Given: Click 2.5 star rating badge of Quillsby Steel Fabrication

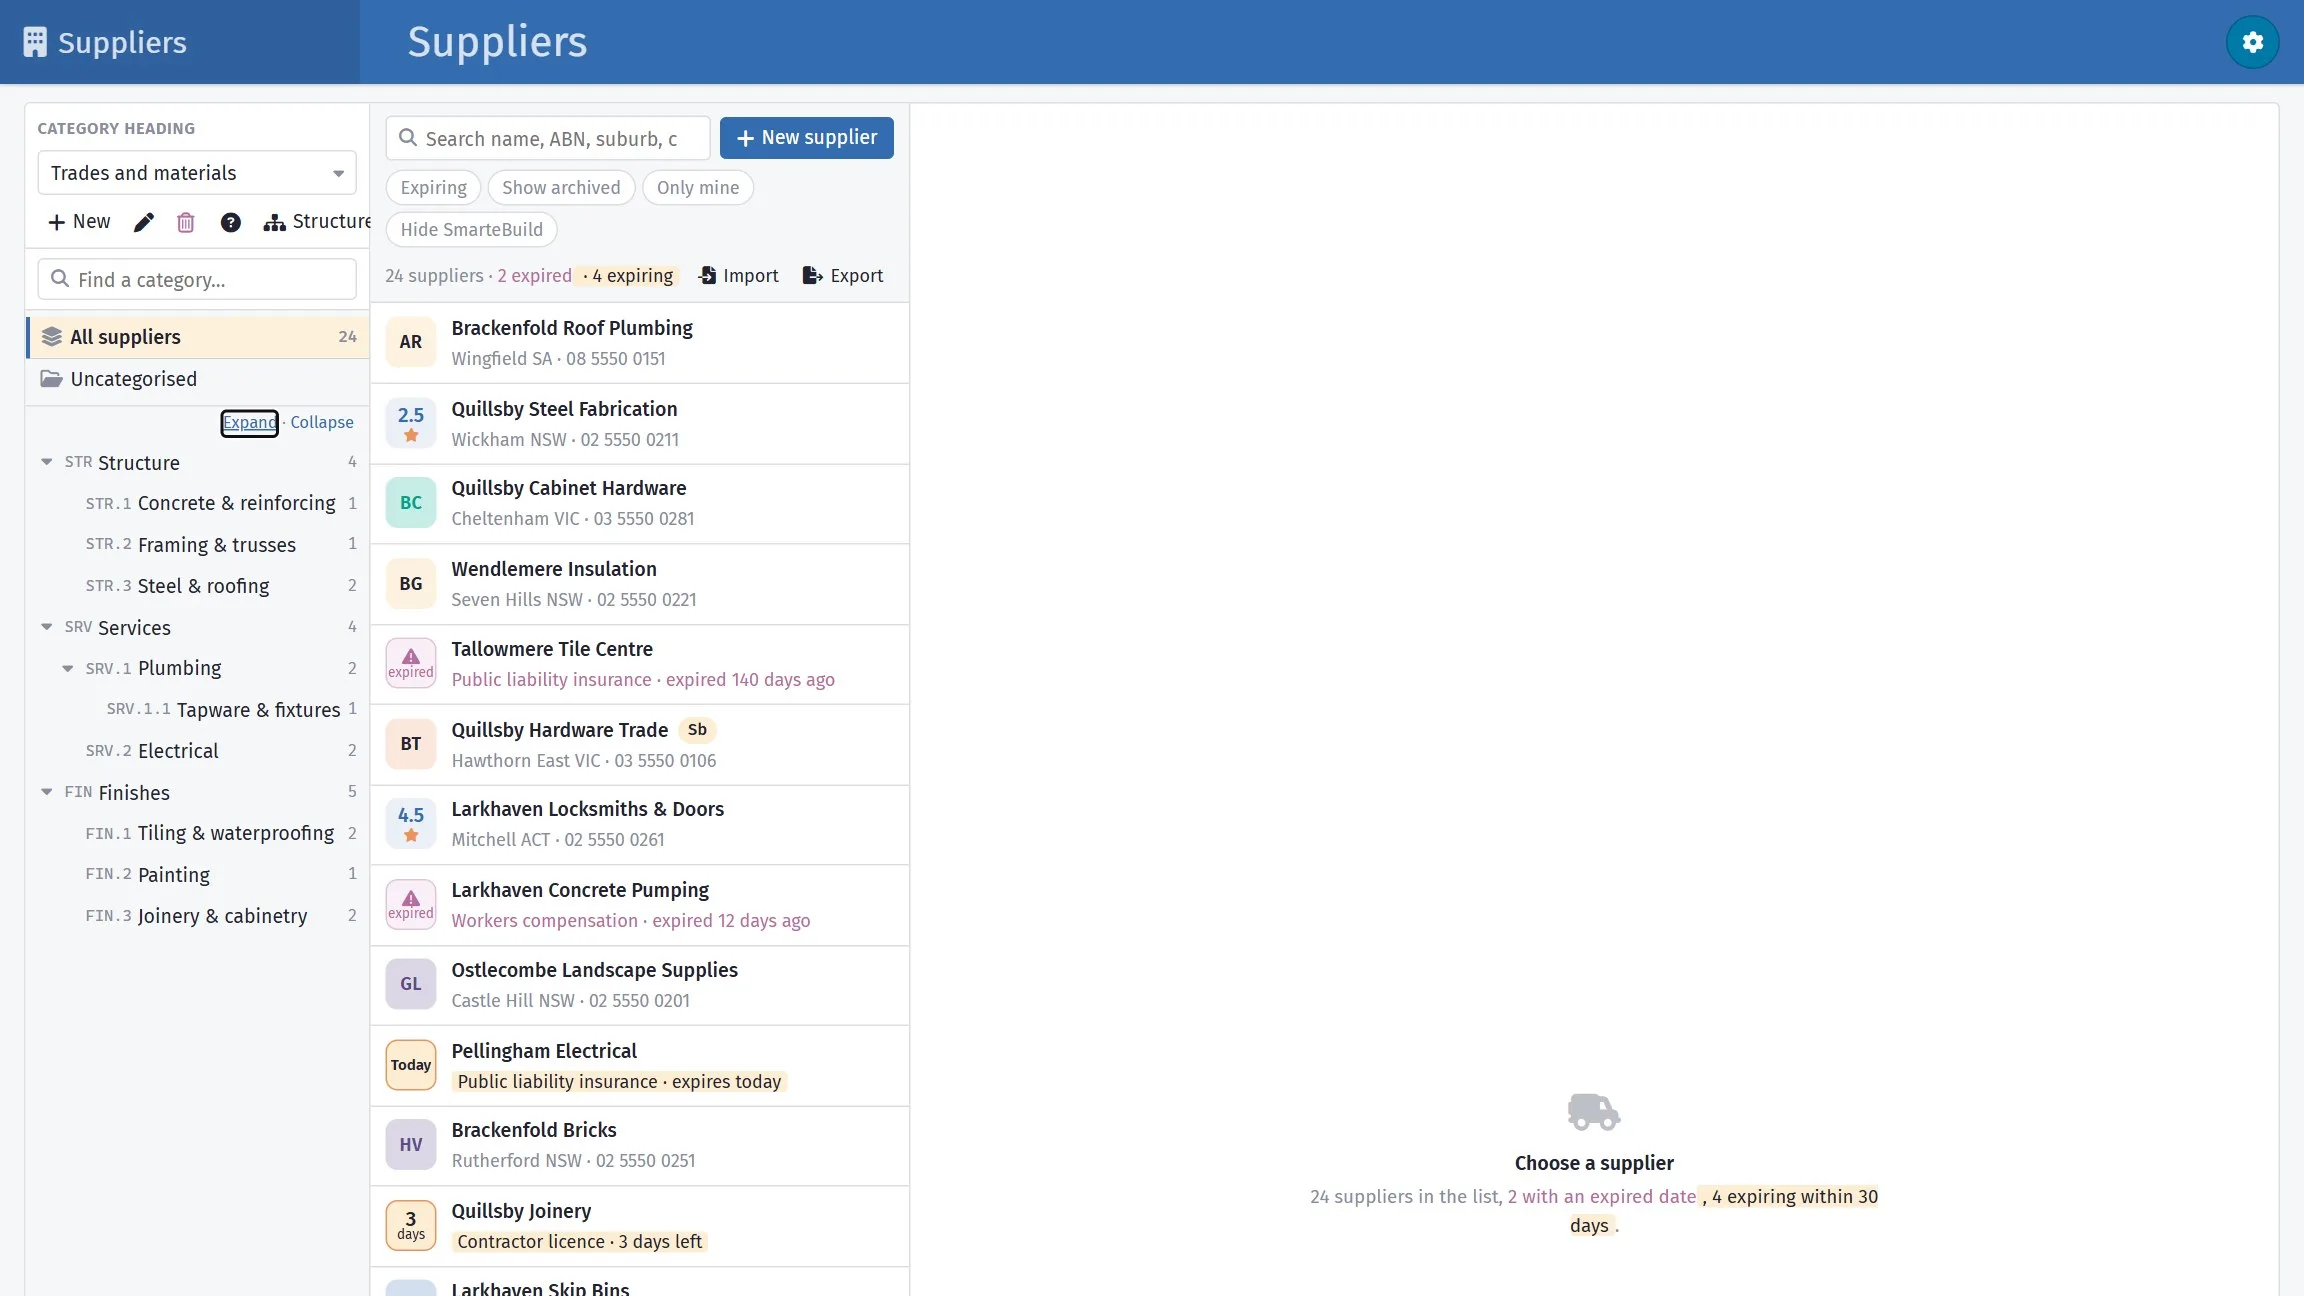Looking at the screenshot, I should 411,423.
